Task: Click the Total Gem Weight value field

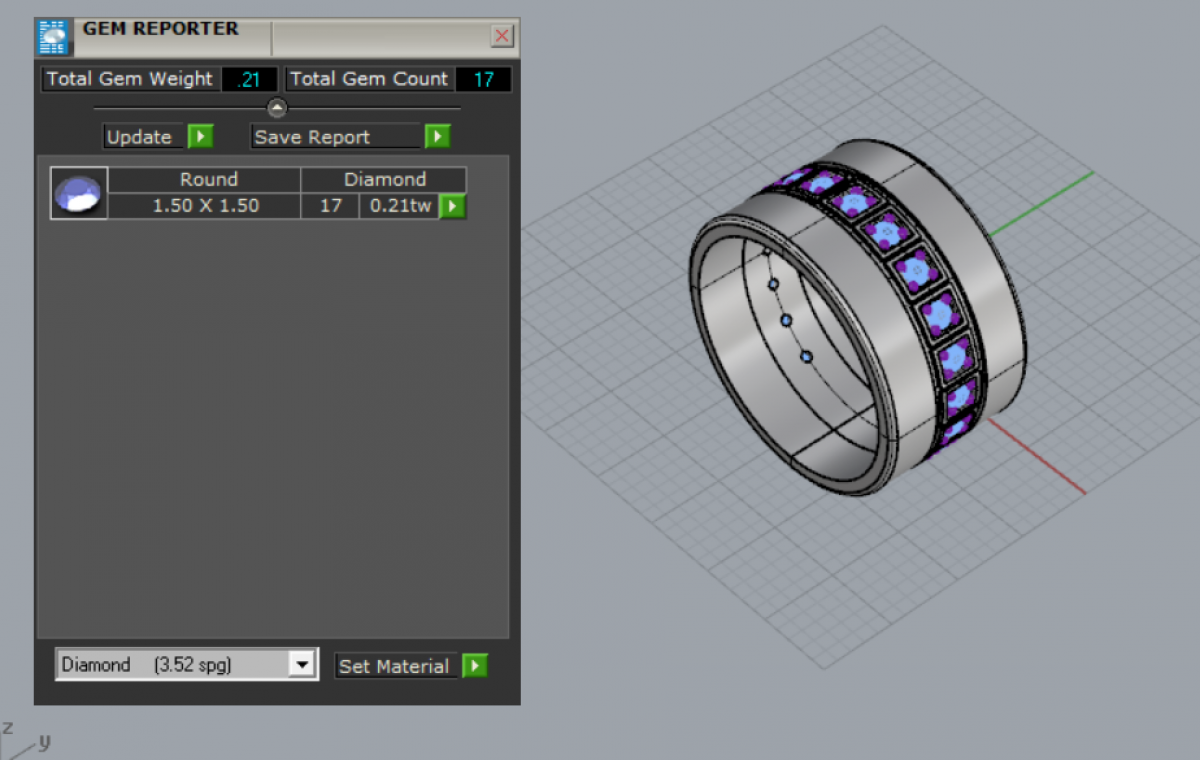Action: click(x=249, y=79)
